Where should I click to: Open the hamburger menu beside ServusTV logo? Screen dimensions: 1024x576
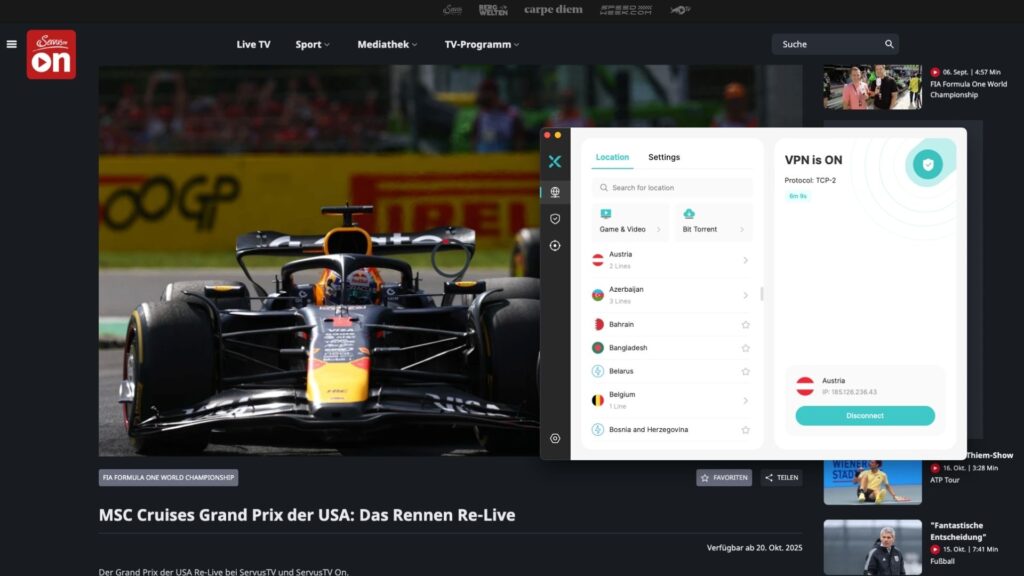pyautogui.click(x=11, y=44)
